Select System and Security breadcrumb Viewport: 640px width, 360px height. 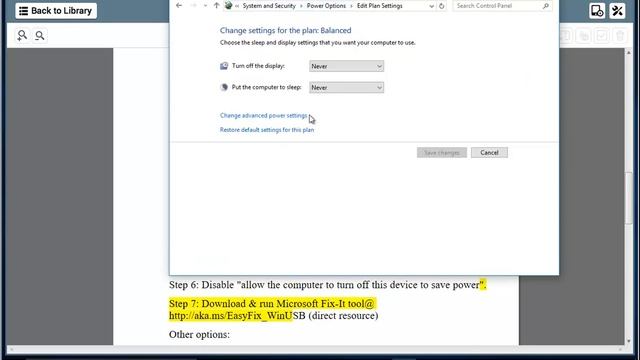(269, 6)
